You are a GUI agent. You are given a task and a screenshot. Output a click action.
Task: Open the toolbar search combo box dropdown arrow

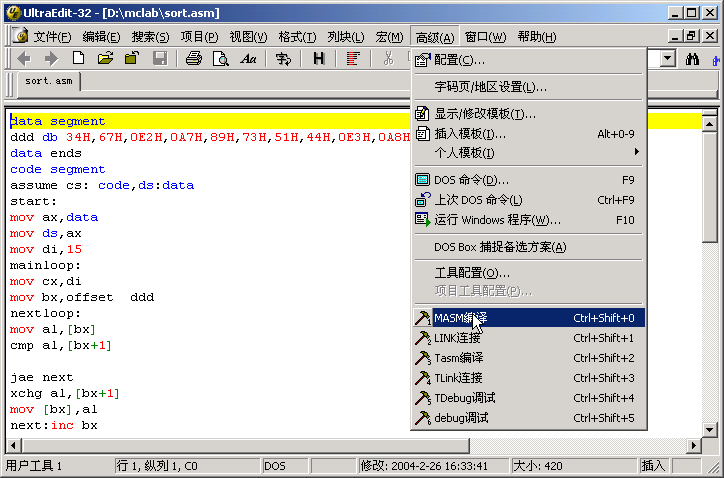coord(668,59)
